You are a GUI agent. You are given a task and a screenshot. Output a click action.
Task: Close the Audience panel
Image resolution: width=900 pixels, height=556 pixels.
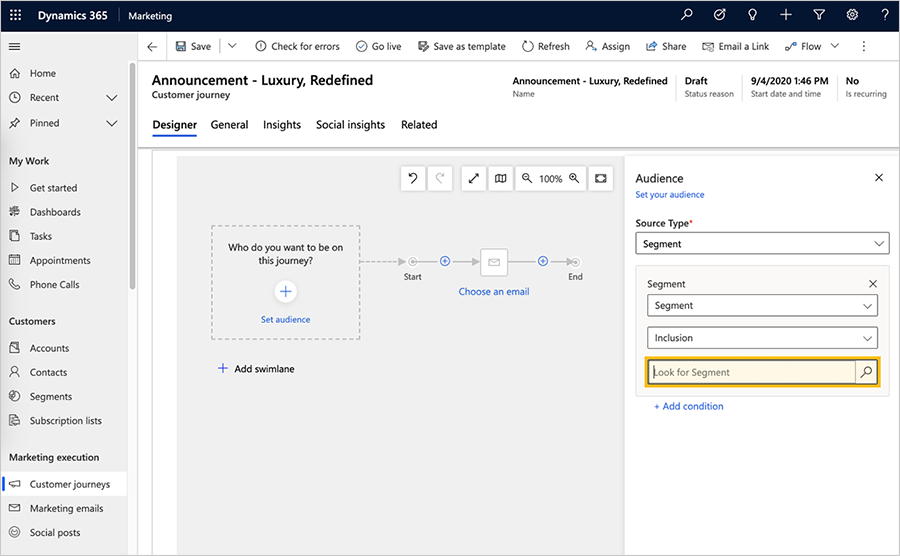point(879,178)
